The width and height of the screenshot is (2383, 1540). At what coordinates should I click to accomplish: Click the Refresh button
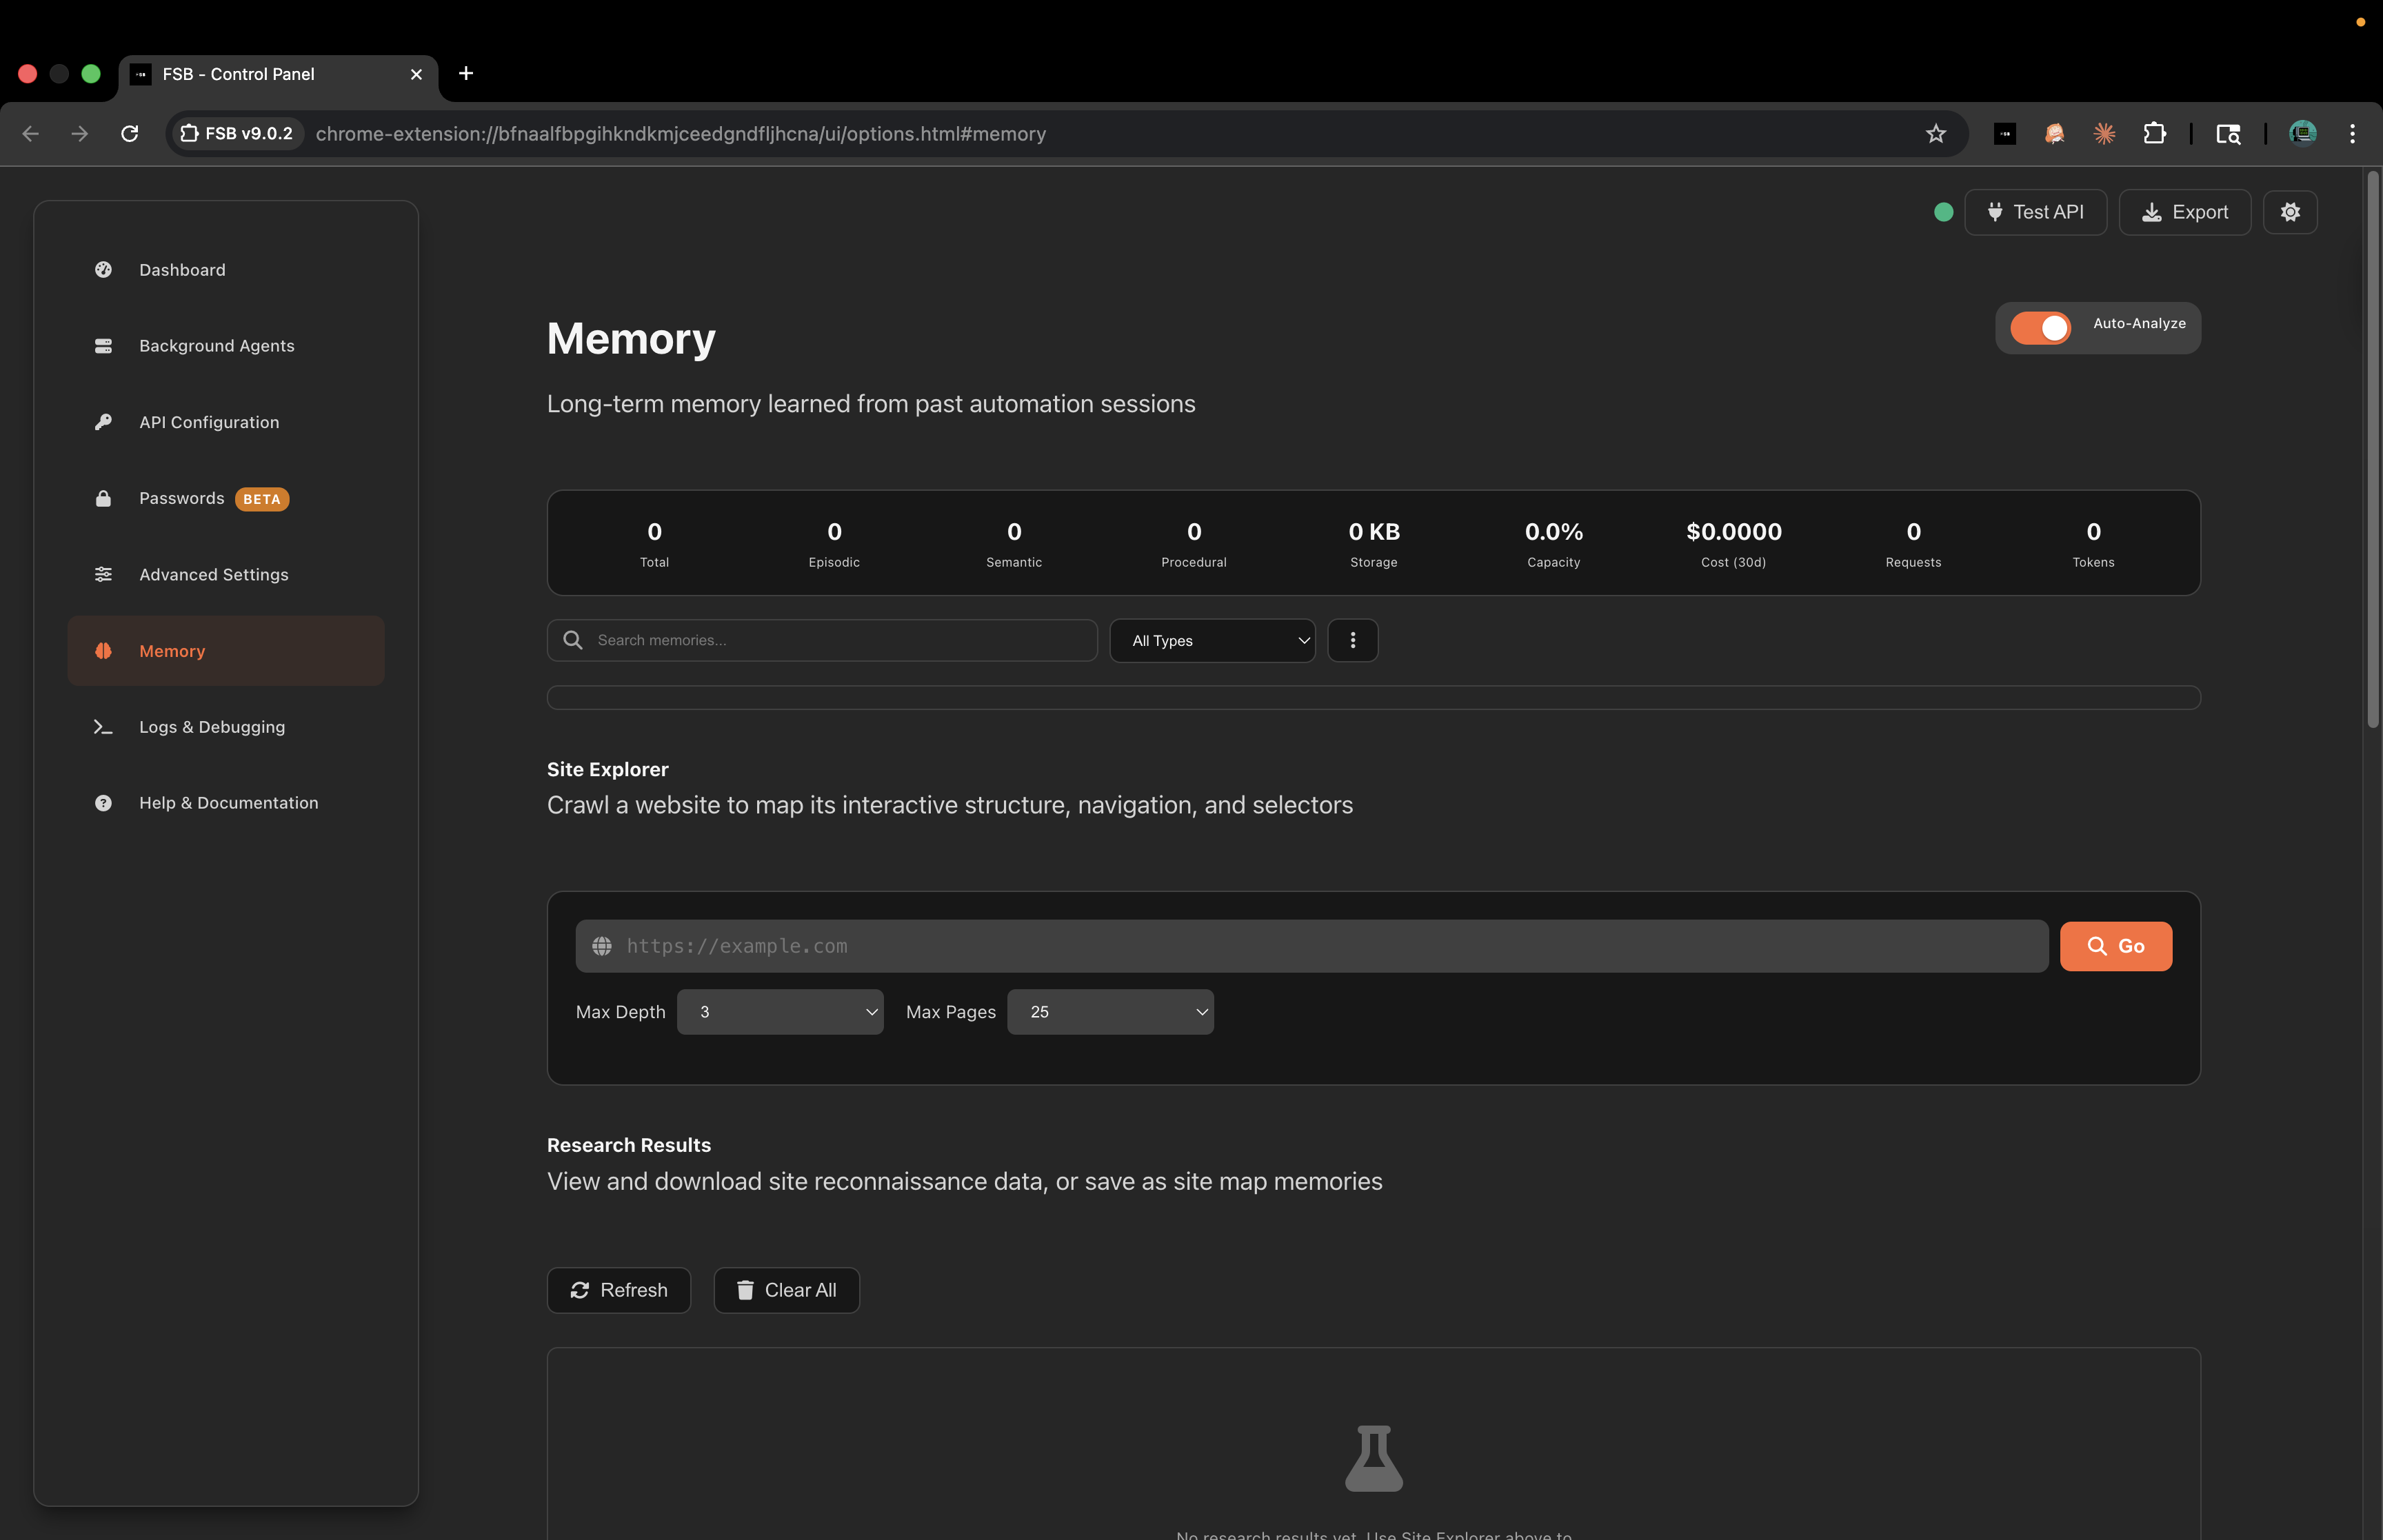point(619,1290)
